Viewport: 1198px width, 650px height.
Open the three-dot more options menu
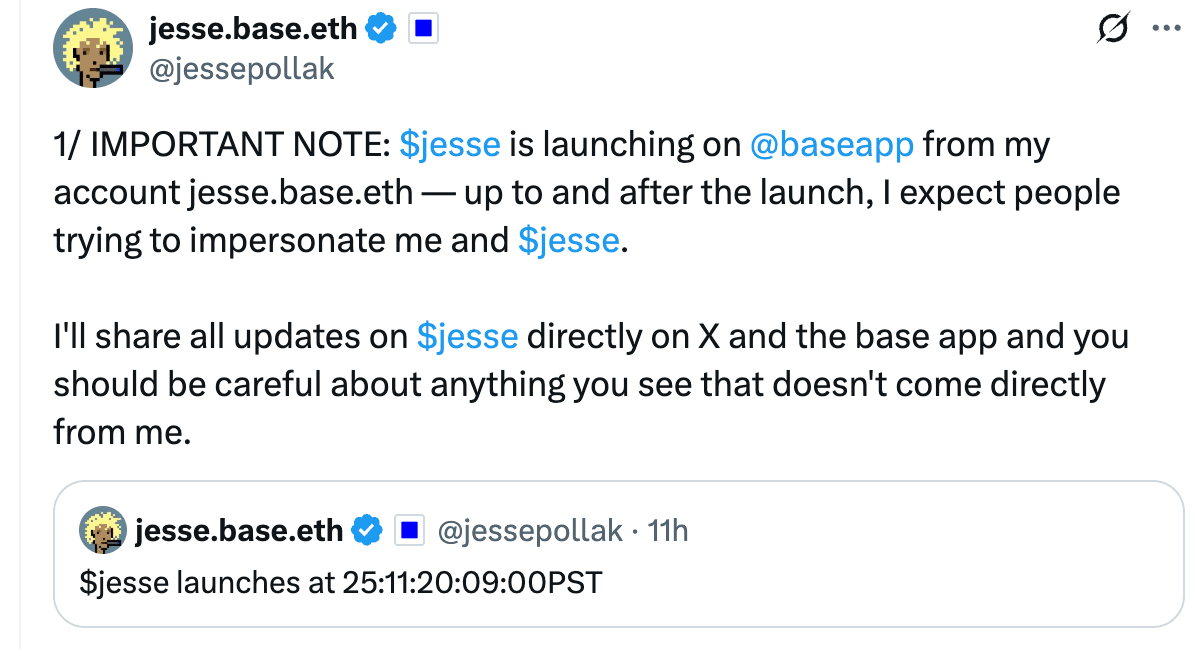click(1167, 29)
